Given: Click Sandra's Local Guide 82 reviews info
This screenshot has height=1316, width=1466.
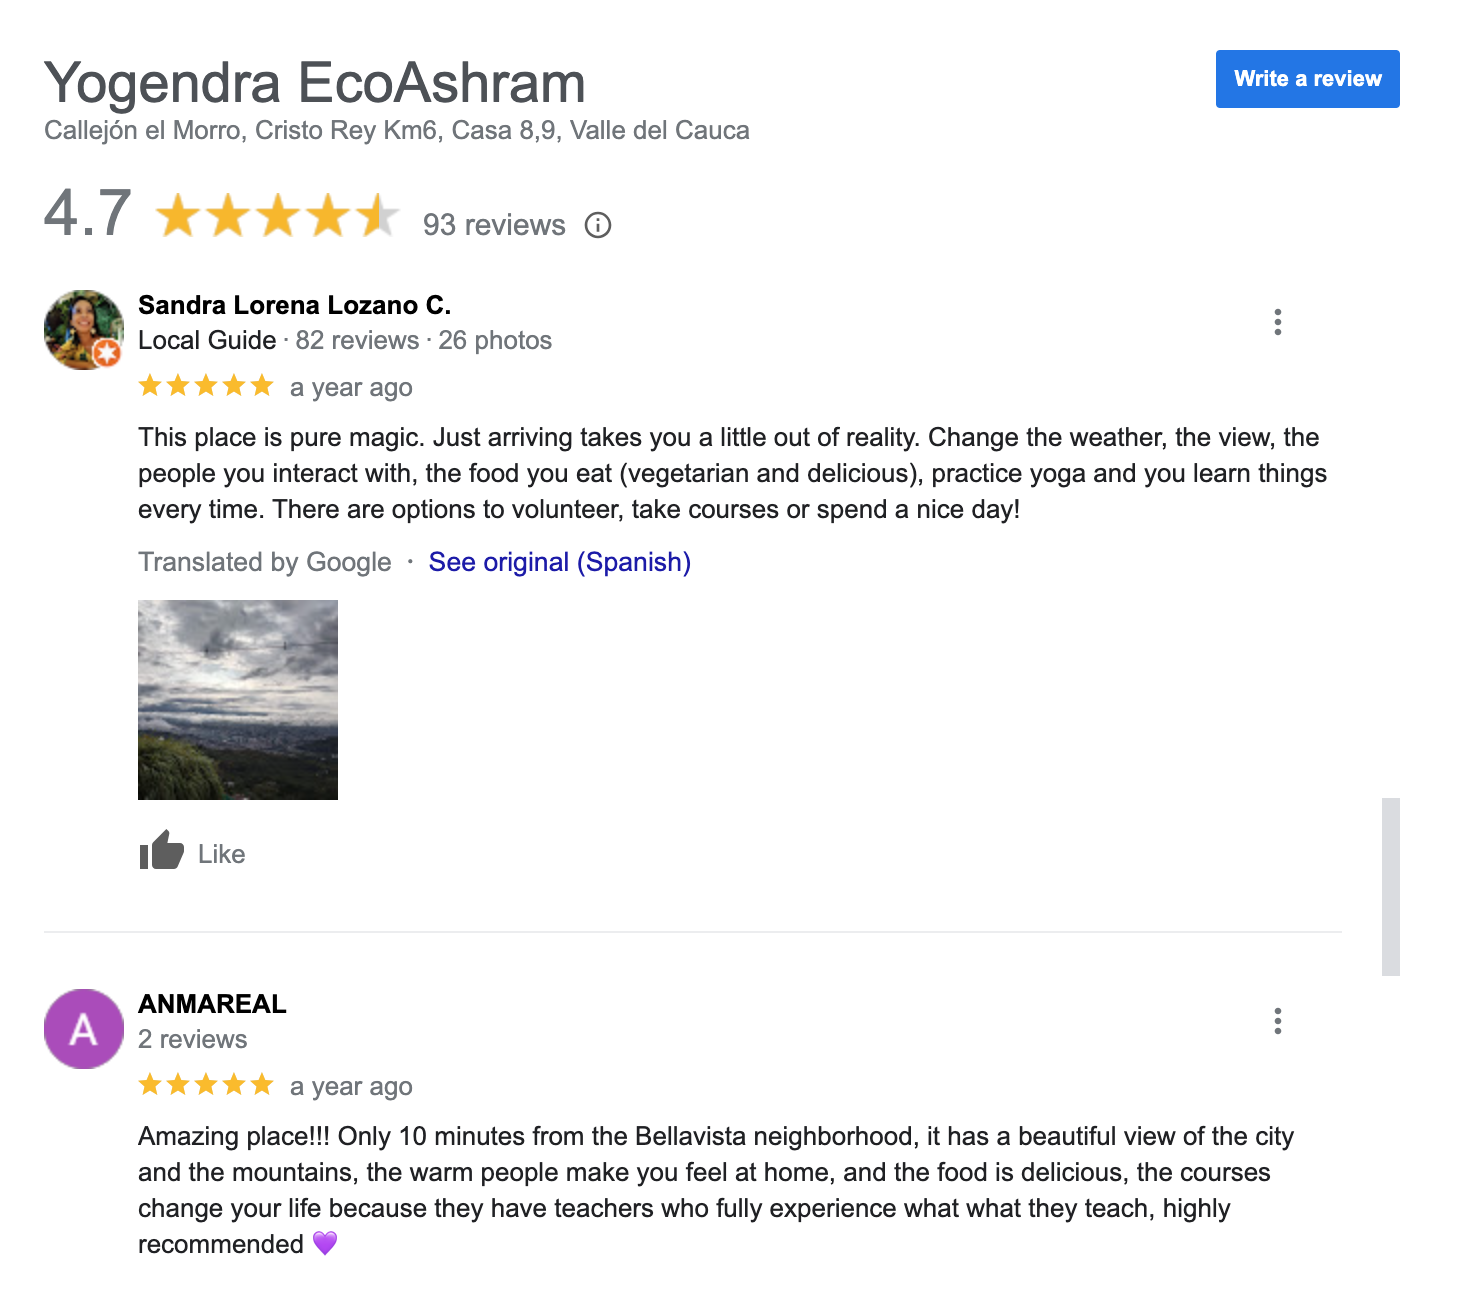Looking at the screenshot, I should coord(344,341).
